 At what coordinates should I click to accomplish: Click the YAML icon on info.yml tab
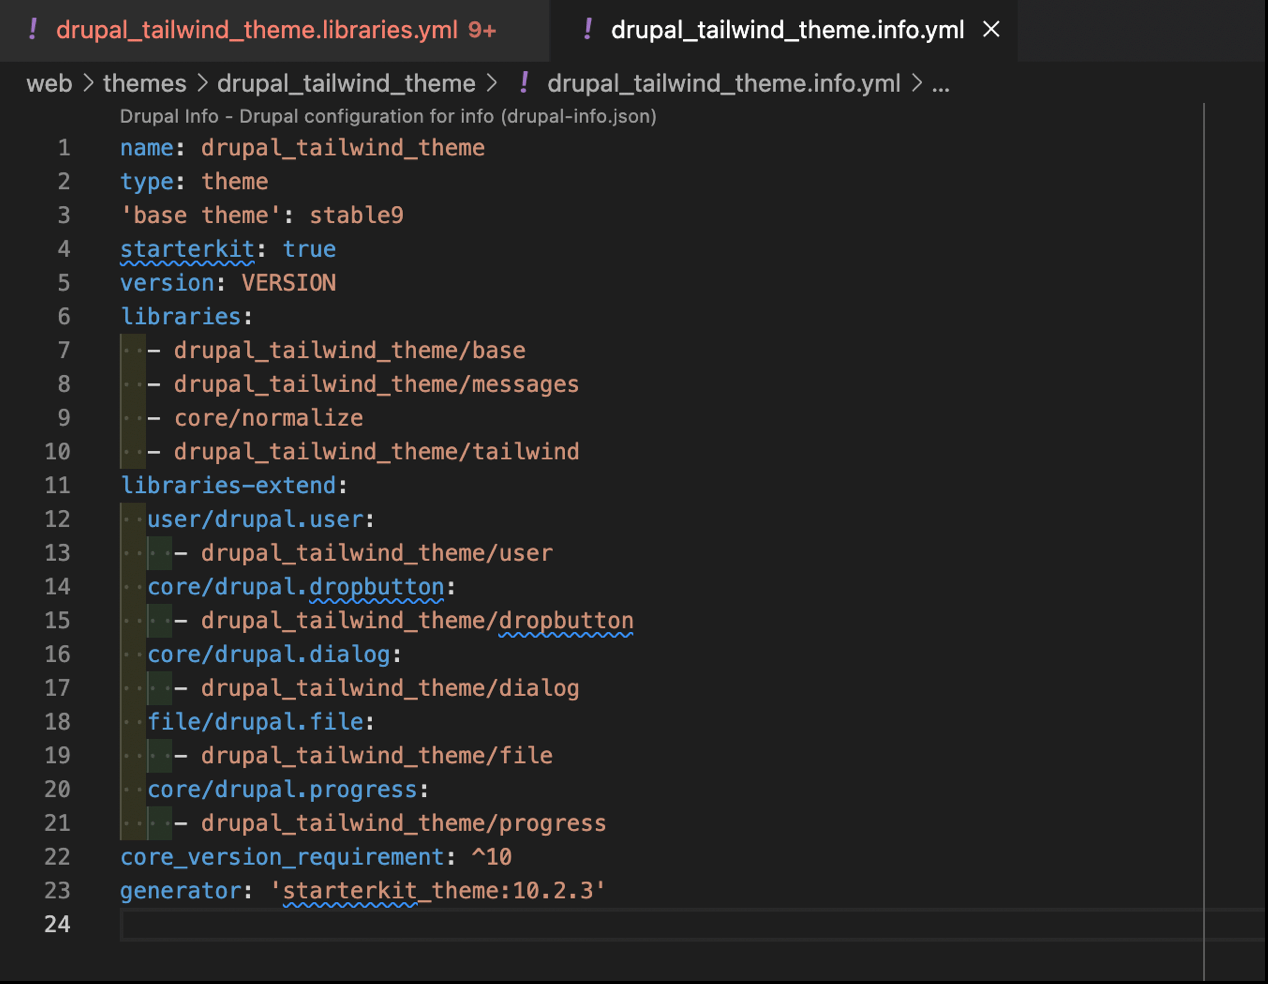coord(587,30)
